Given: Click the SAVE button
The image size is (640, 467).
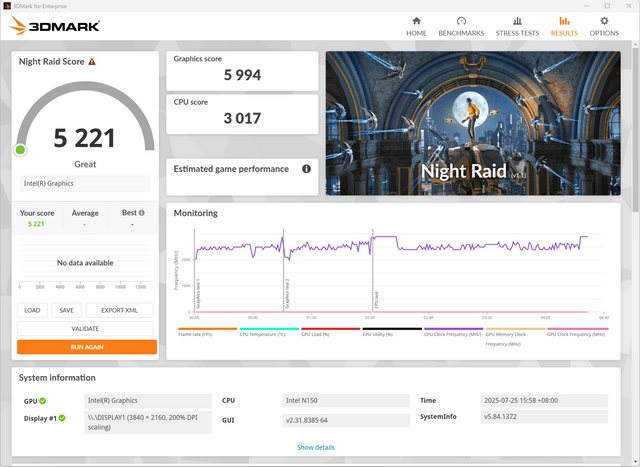Looking at the screenshot, I should [67, 310].
